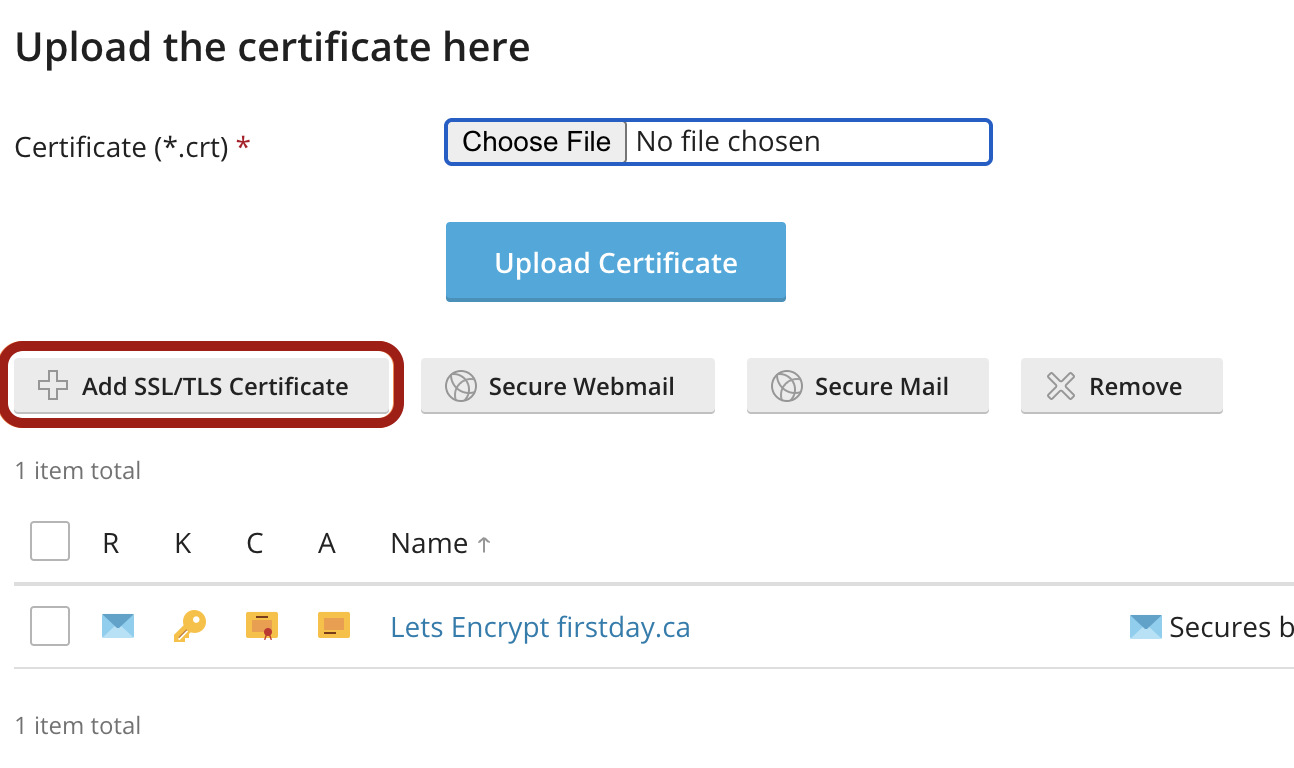Click the globe icon on Secure Mail
Screen dimensions: 1294x768
787,386
